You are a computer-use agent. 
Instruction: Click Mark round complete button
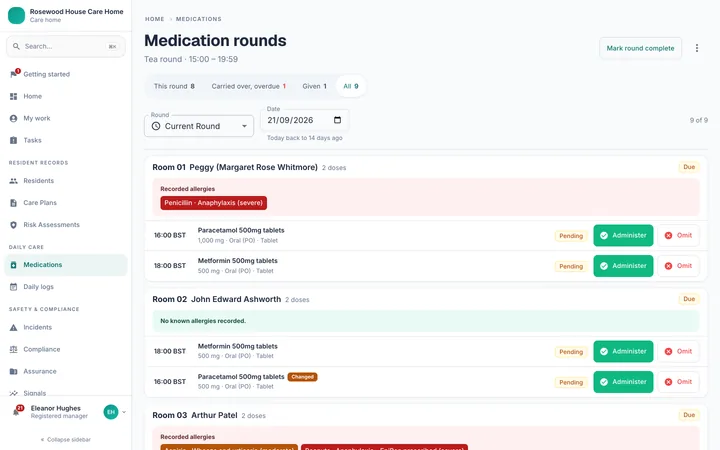[640, 48]
